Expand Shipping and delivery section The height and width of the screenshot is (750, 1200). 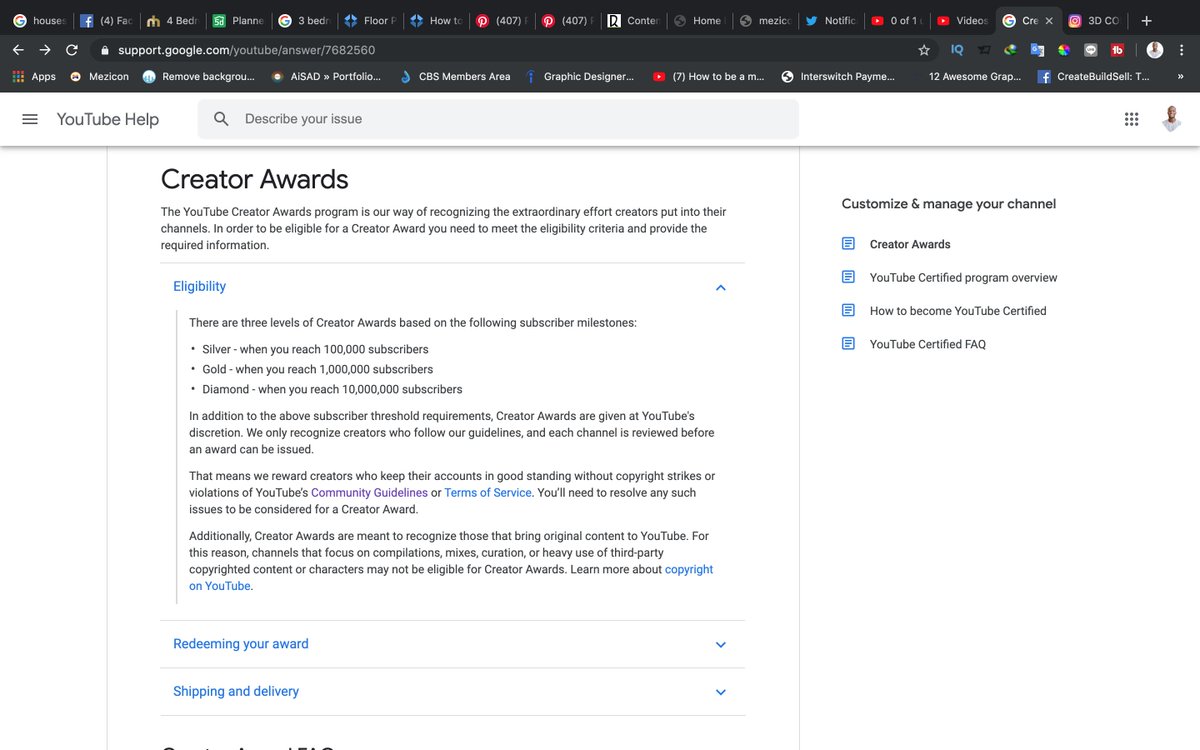(x=452, y=692)
